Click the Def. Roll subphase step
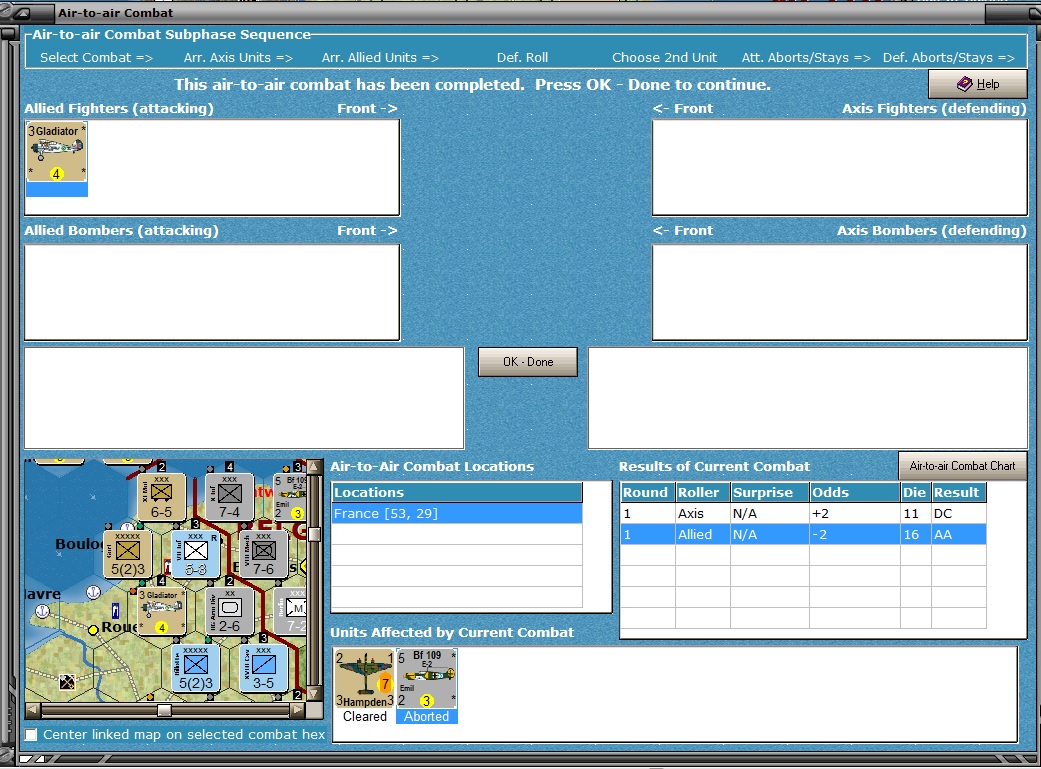This screenshot has height=769, width=1041. tap(522, 58)
